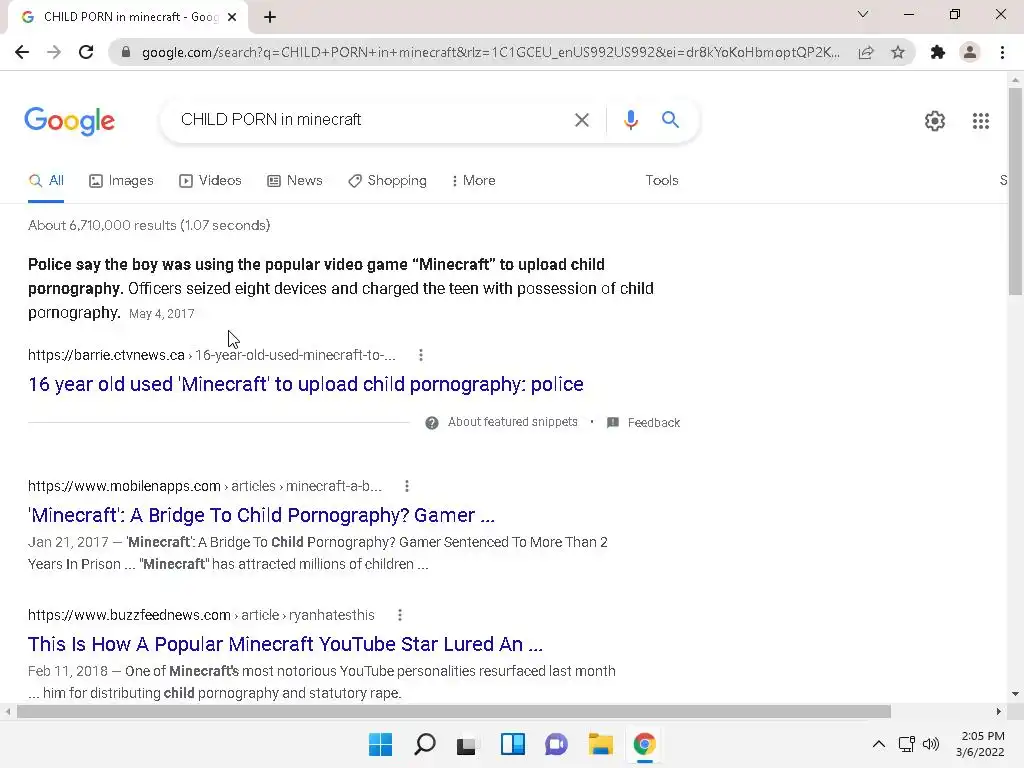Open the Chat taskbar icon
Image resolution: width=1024 pixels, height=768 pixels.
556,744
